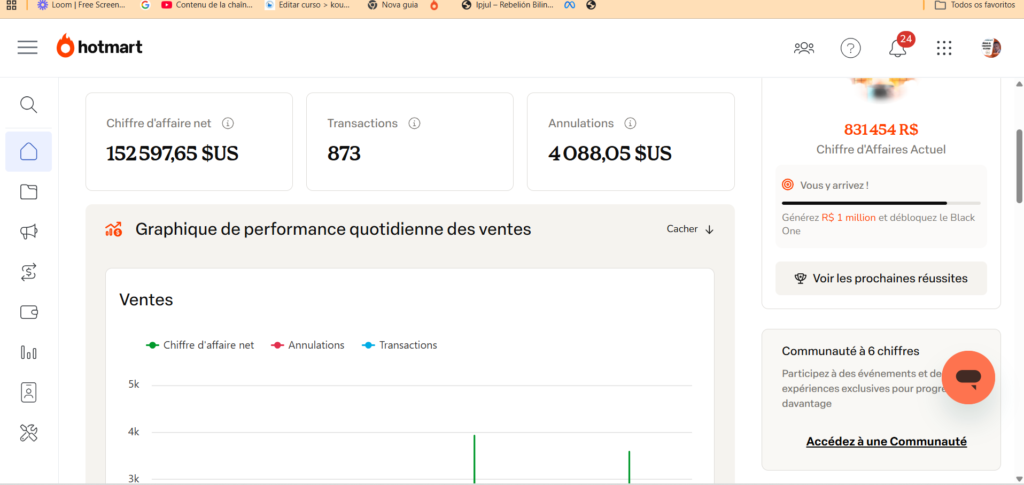1024x485 pixels.
Task: Open the help question mark icon
Action: [850, 48]
